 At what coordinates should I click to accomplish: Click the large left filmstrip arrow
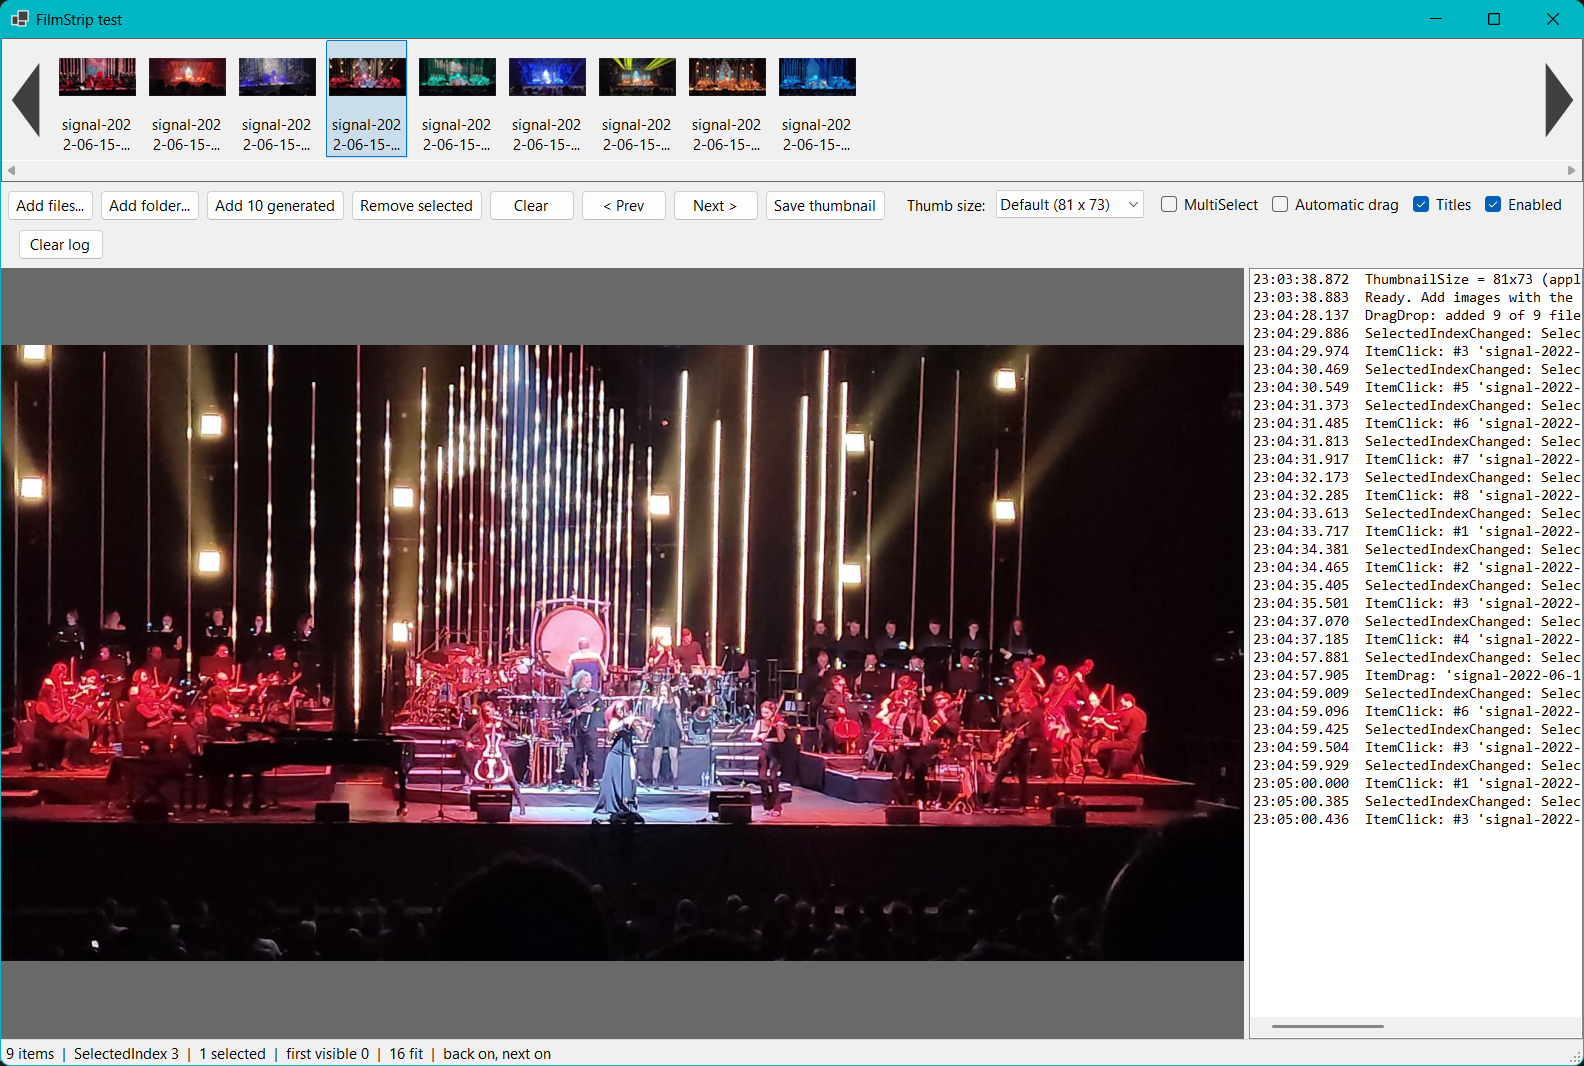[26, 100]
